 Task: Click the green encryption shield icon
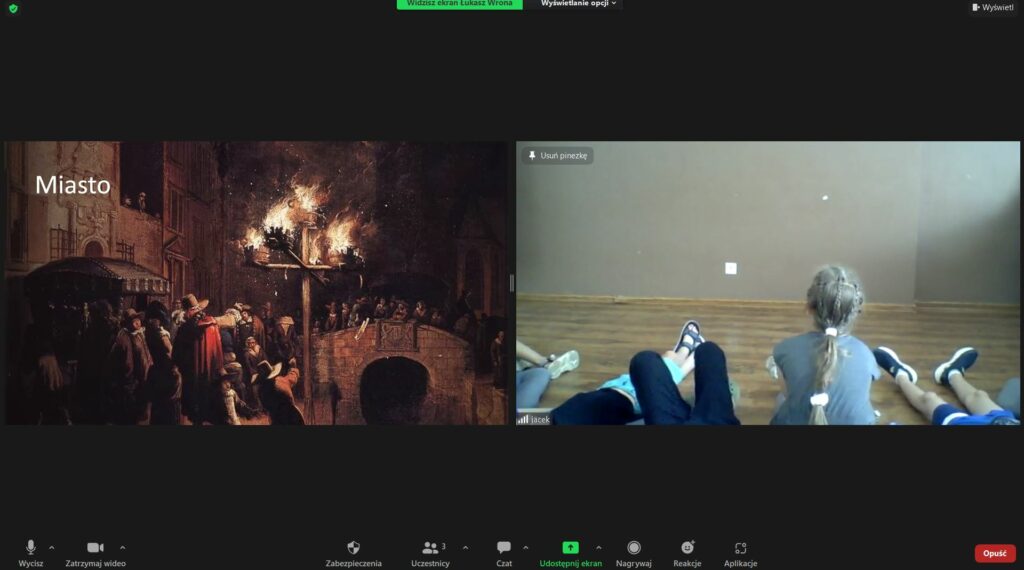(x=13, y=8)
